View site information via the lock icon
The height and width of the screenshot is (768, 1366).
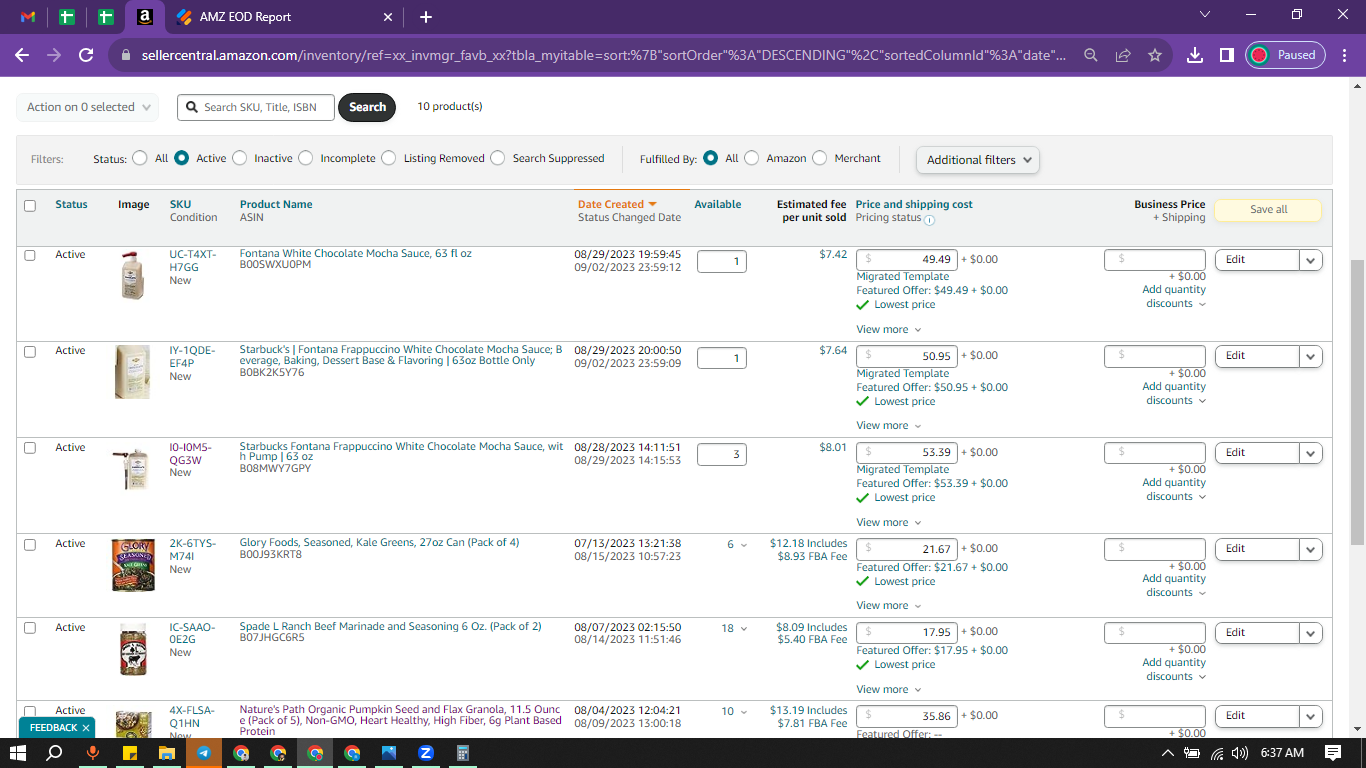click(125, 55)
